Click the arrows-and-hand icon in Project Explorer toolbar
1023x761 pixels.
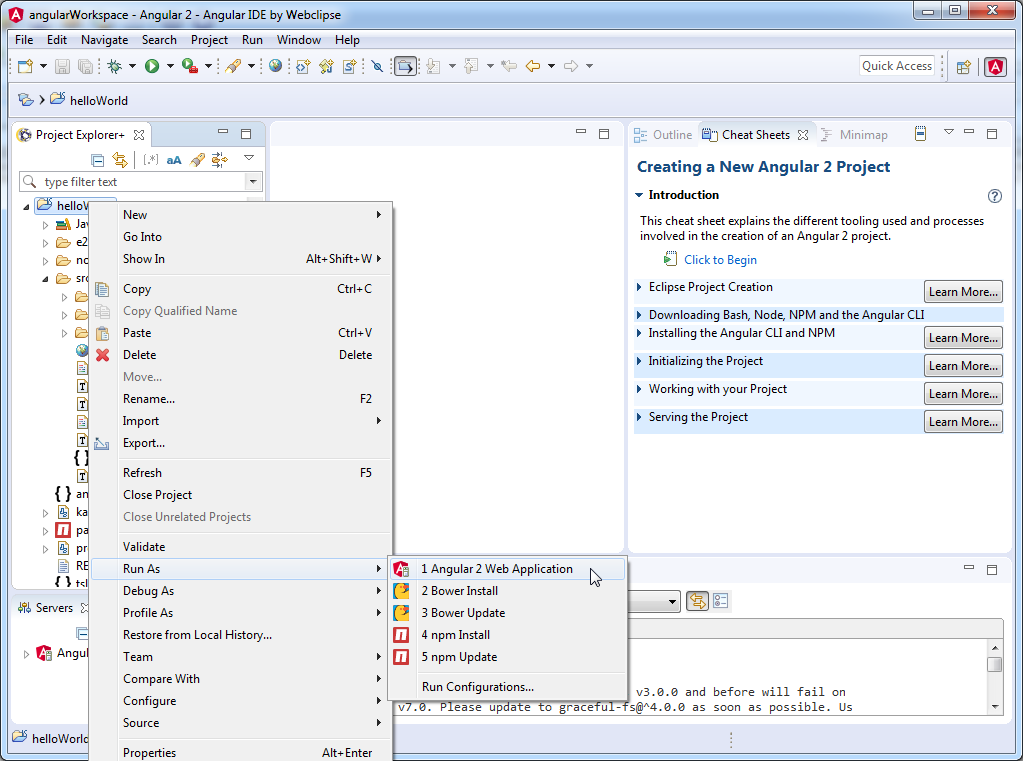pyautogui.click(x=220, y=160)
